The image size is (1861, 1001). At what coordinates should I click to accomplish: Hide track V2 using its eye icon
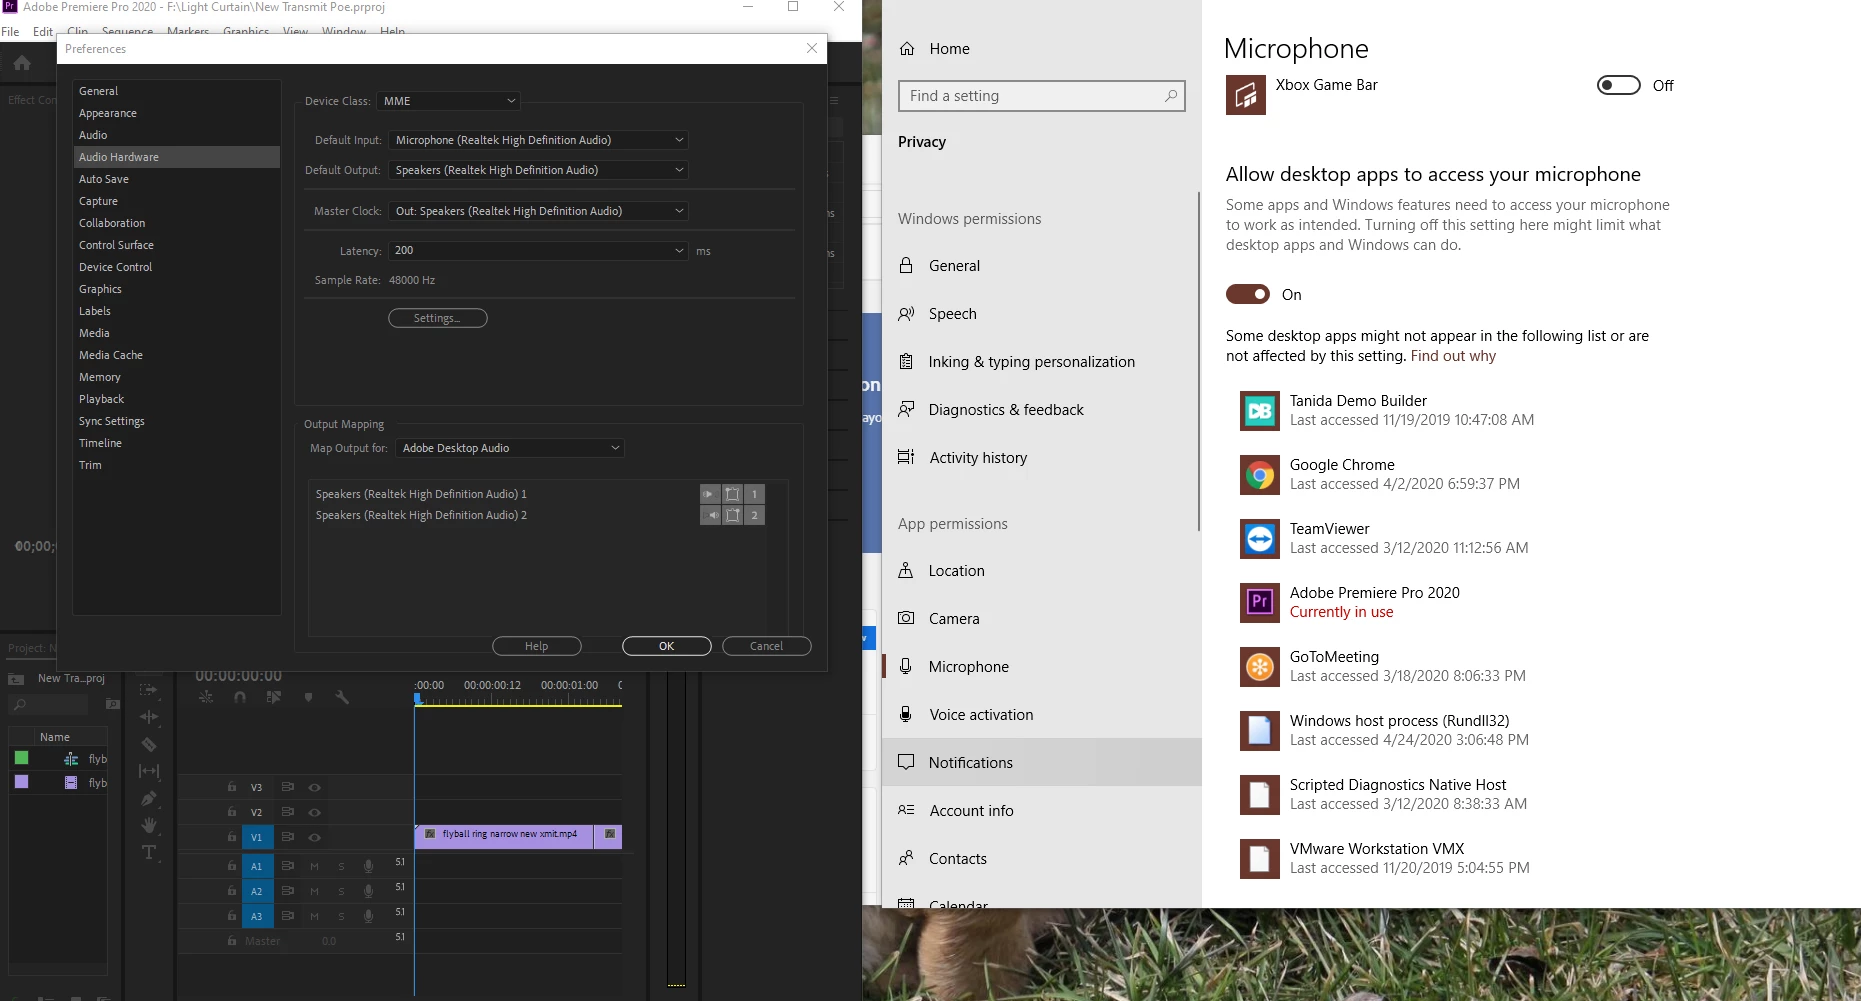point(314,812)
